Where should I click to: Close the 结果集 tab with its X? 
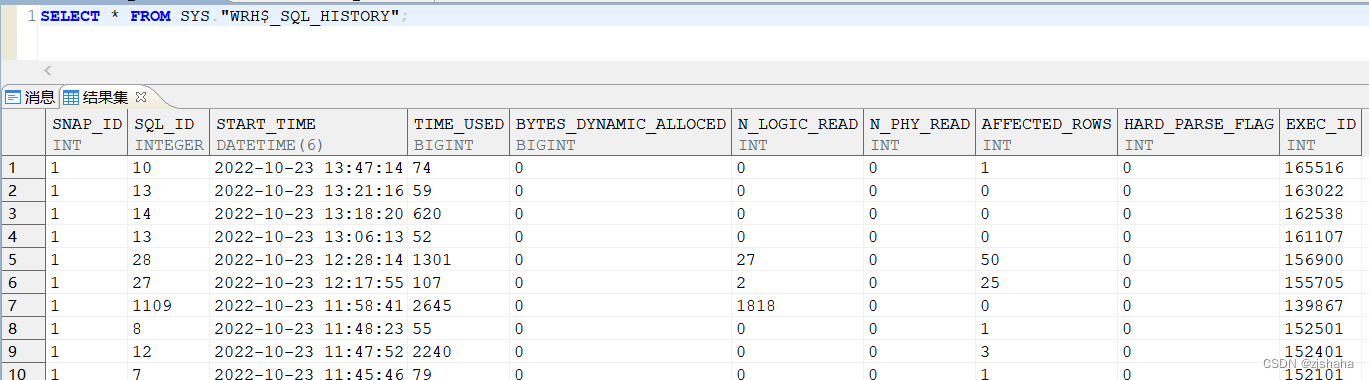tap(141, 97)
